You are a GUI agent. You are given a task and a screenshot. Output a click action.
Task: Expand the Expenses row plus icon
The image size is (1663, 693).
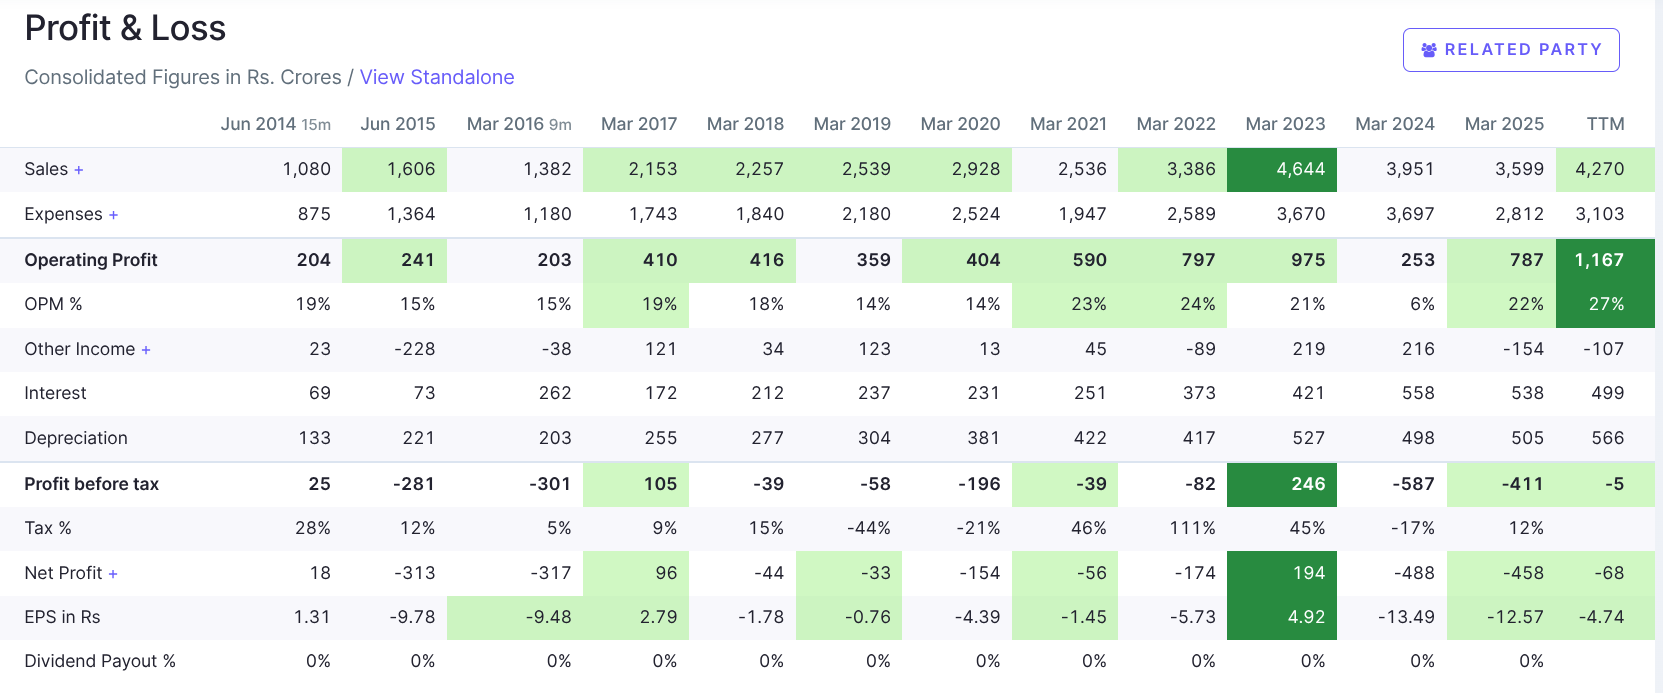[113, 215]
